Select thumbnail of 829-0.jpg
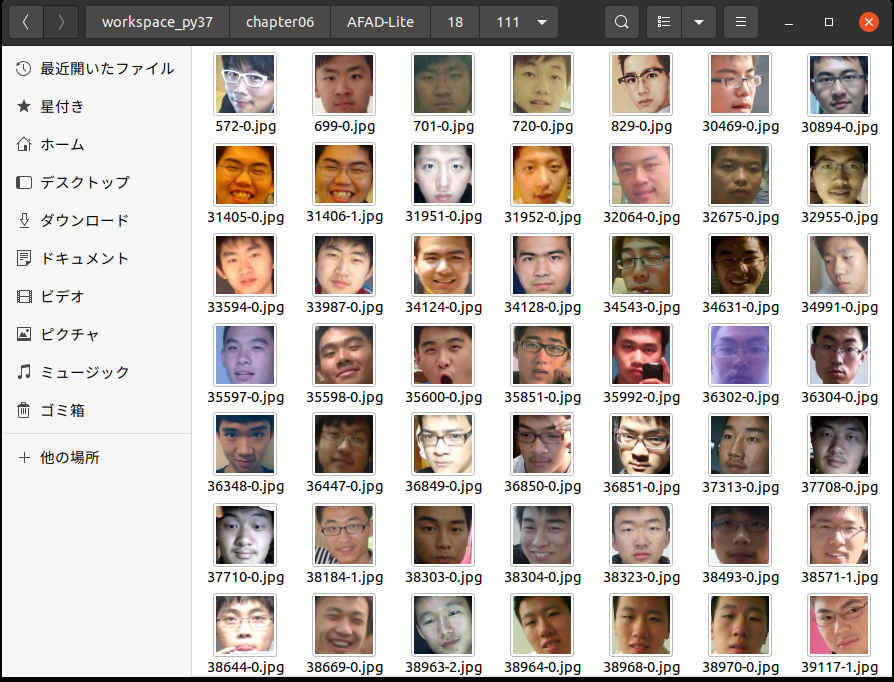894x682 pixels. (641, 84)
